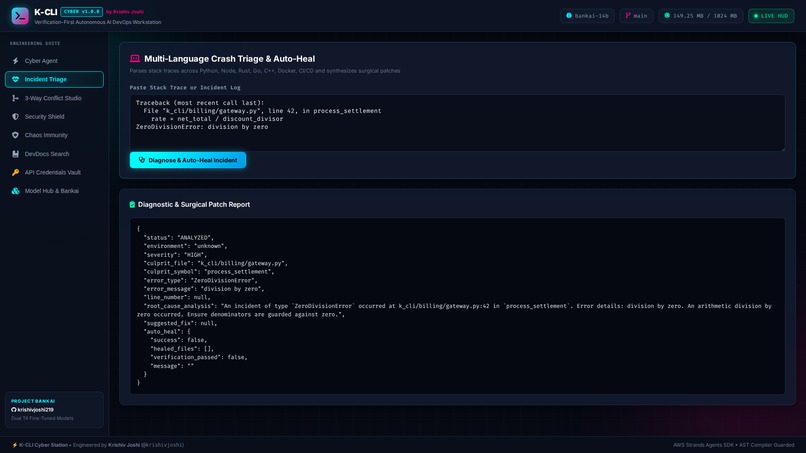
Task: Open 3-Way Conflict Studio
Action: pos(54,98)
